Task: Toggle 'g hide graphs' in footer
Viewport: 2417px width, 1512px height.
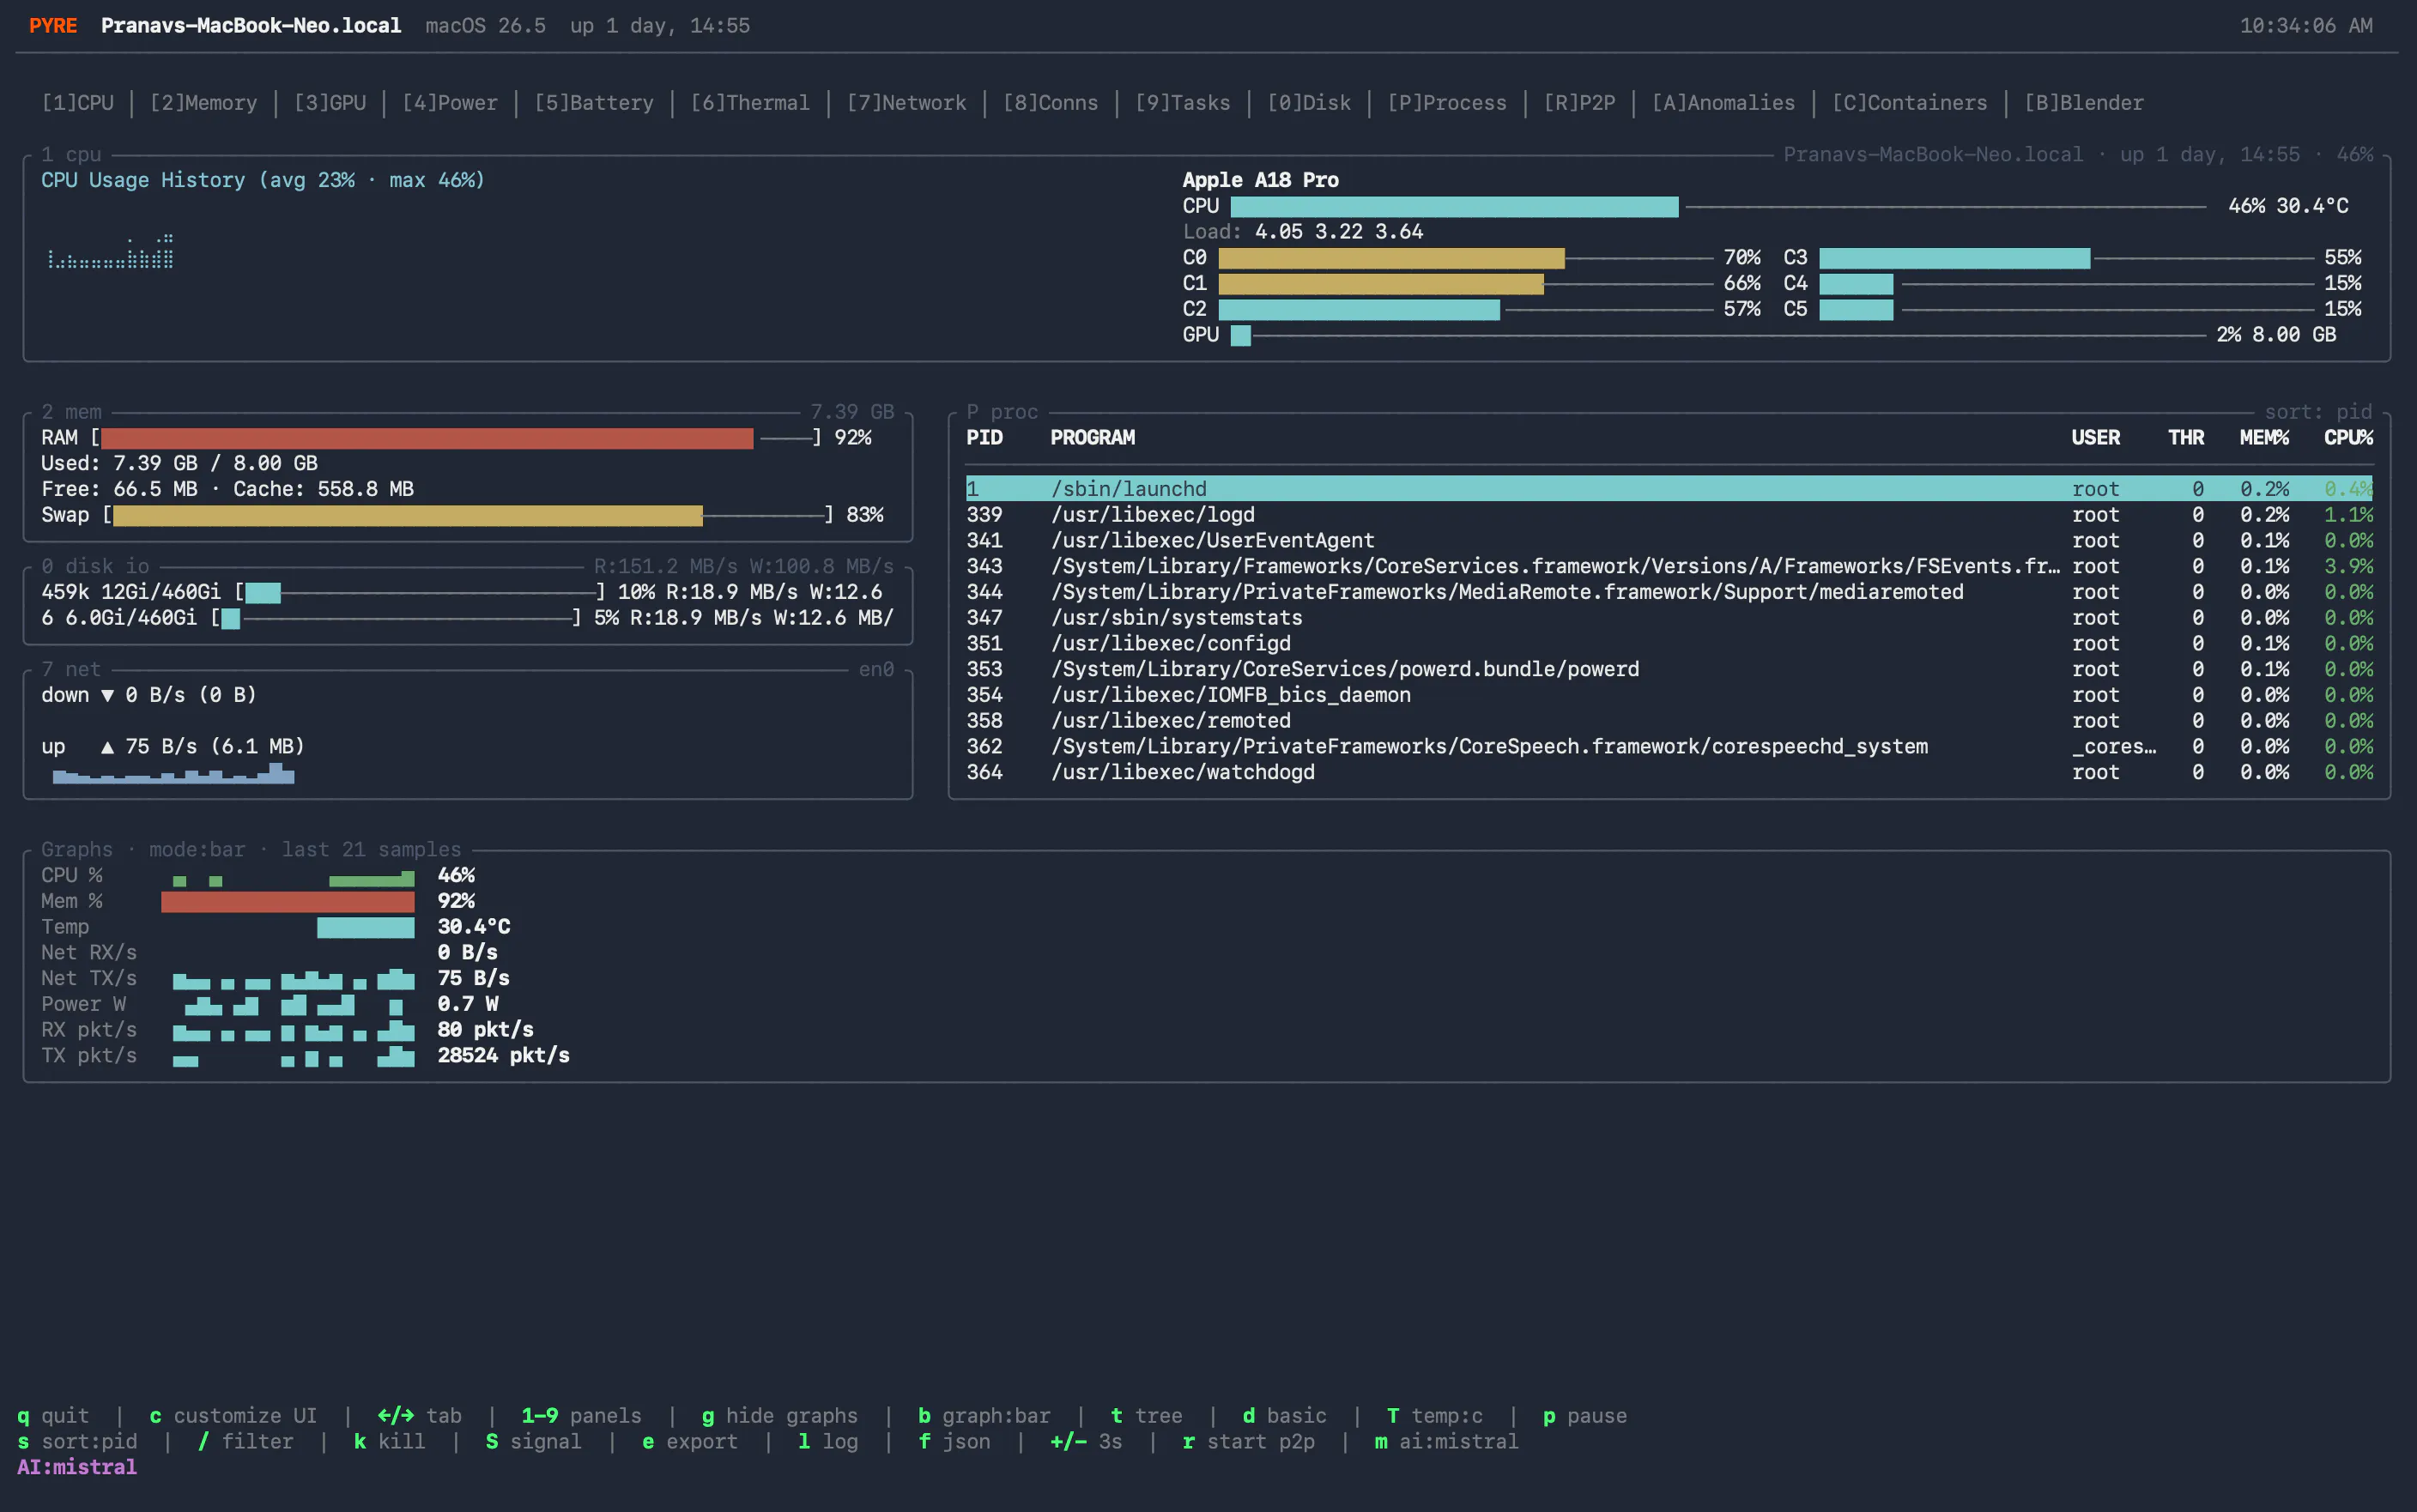Action: pyautogui.click(x=780, y=1416)
